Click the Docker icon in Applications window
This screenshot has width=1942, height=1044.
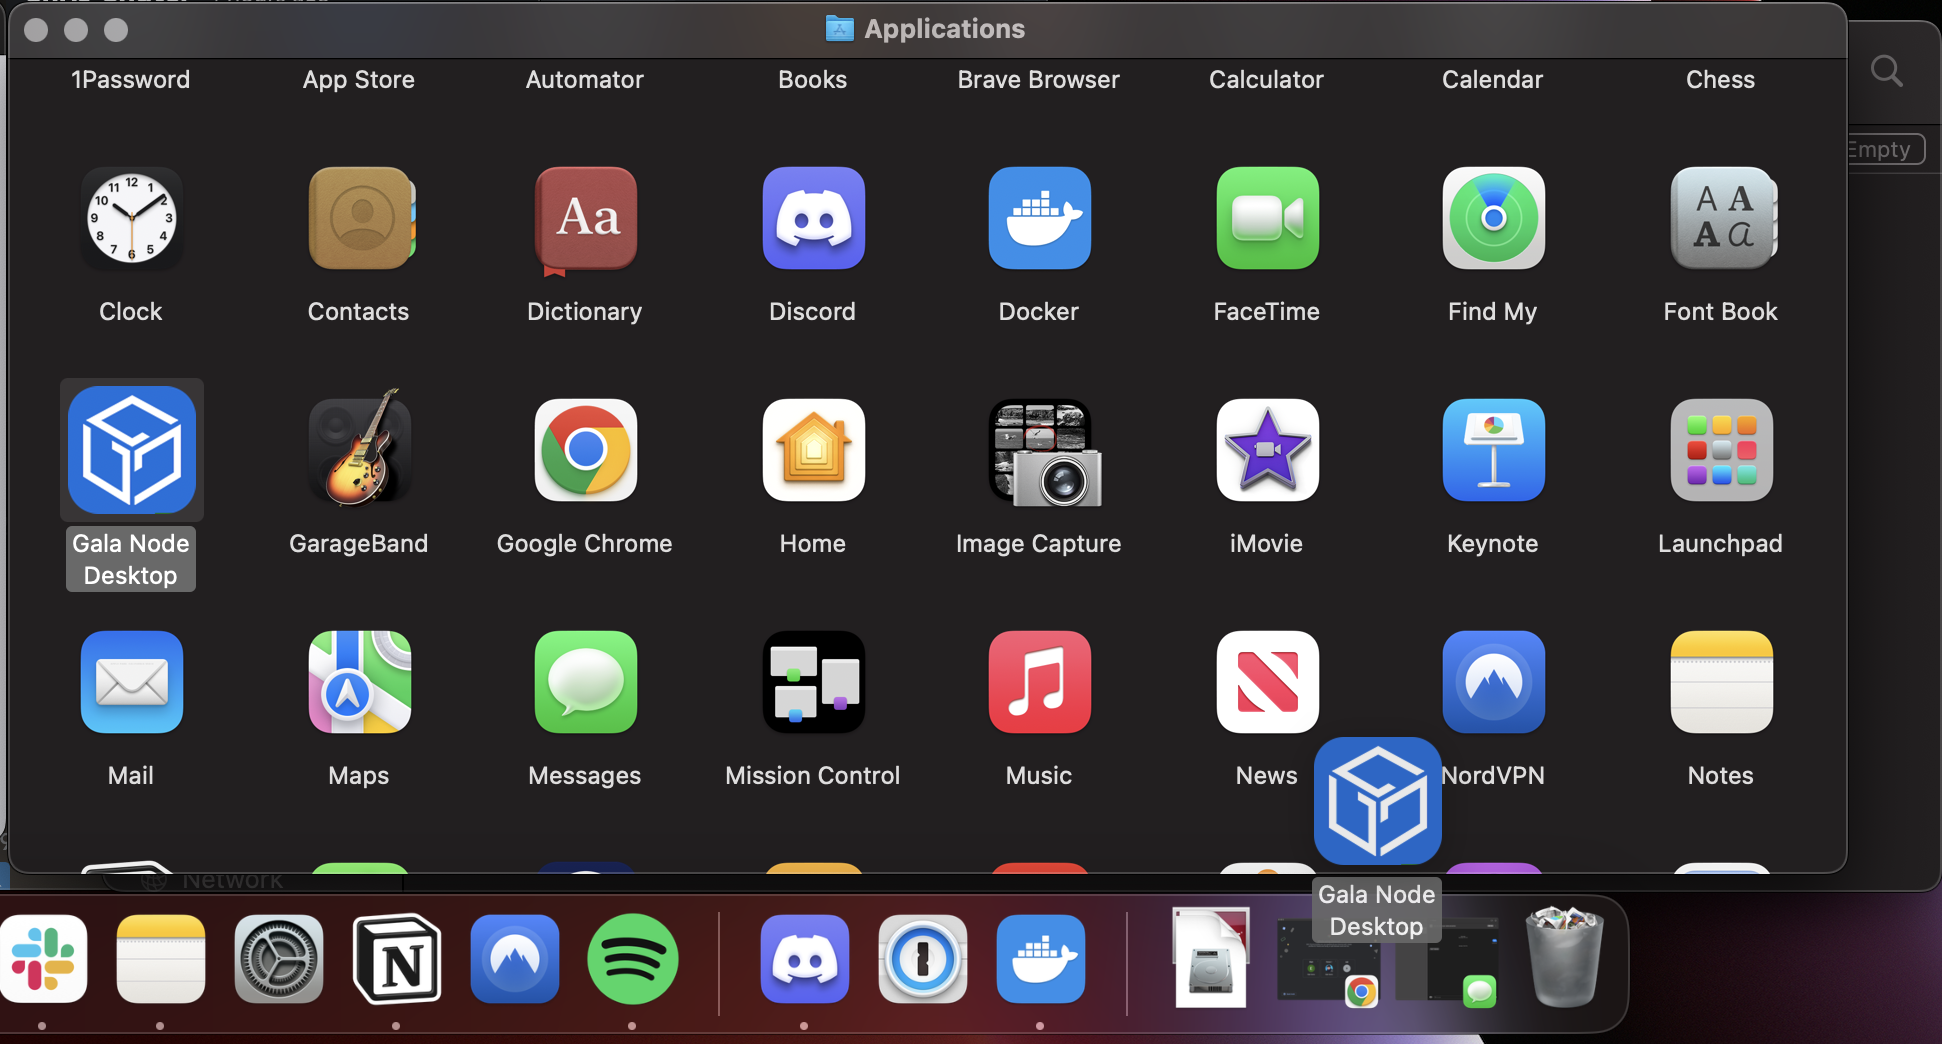[x=1039, y=218]
